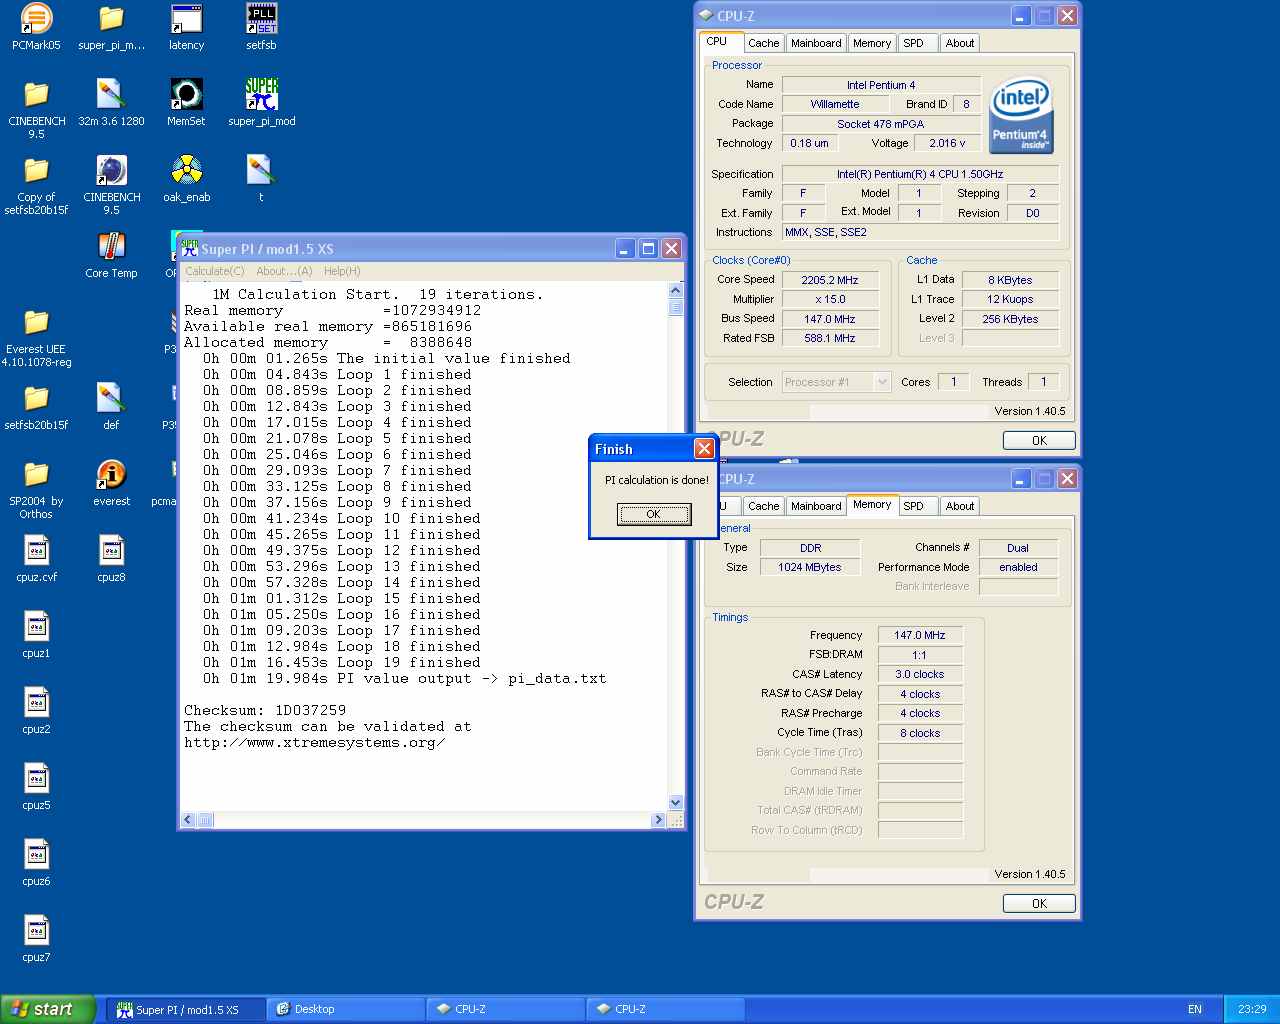Launch the super_pi_mod shortcut
The width and height of the screenshot is (1280, 1024).
click(261, 103)
